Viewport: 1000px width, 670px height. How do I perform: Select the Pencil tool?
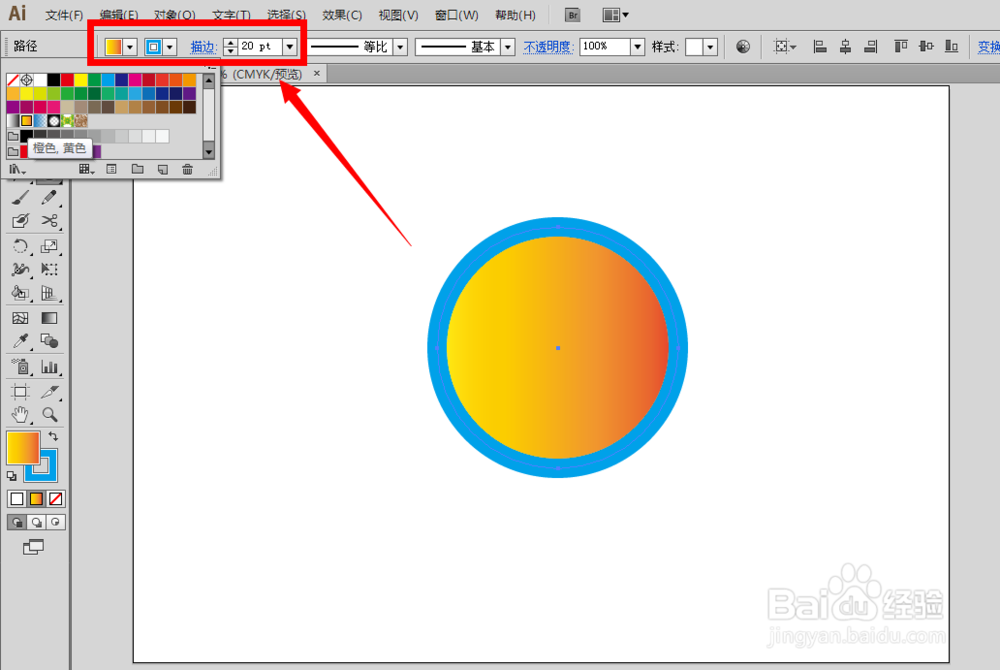pyautogui.click(x=49, y=197)
